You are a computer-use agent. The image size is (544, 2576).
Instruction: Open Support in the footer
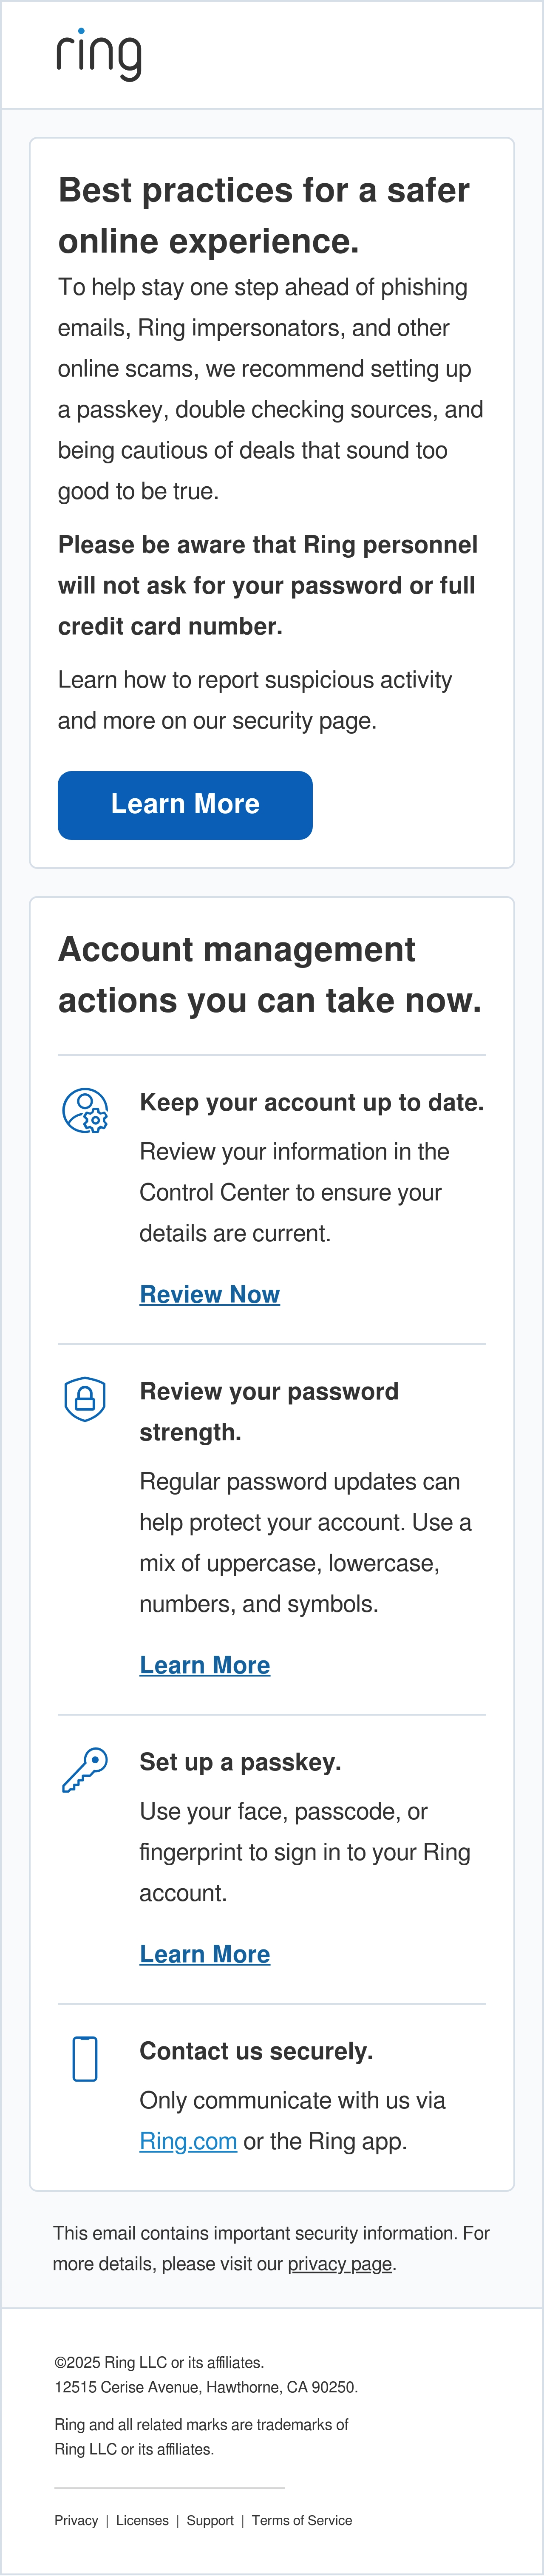(210, 2520)
